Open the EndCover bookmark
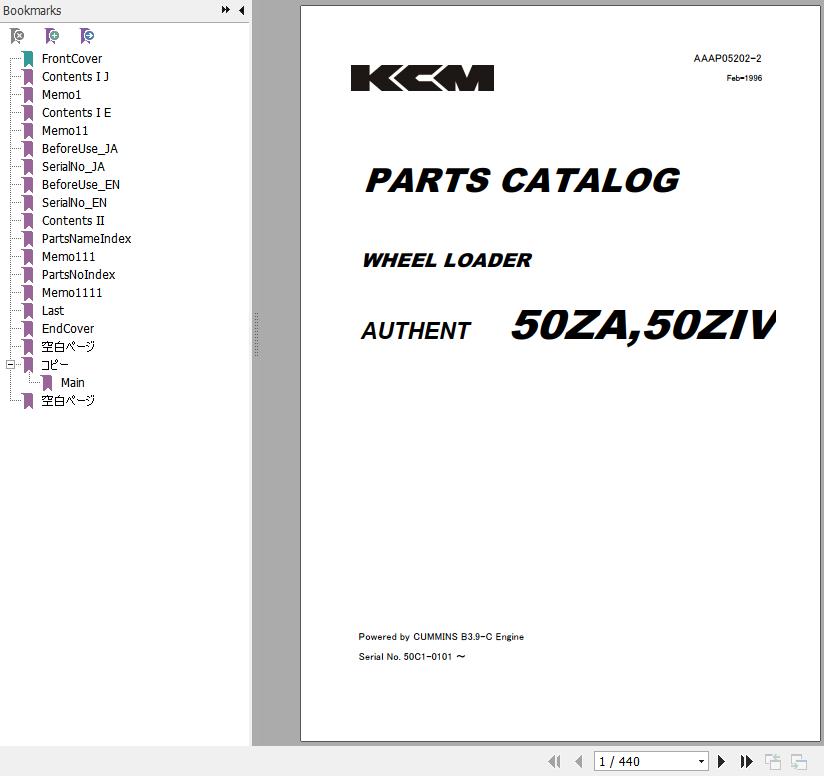The width and height of the screenshot is (824, 776). pyautogui.click(x=68, y=328)
